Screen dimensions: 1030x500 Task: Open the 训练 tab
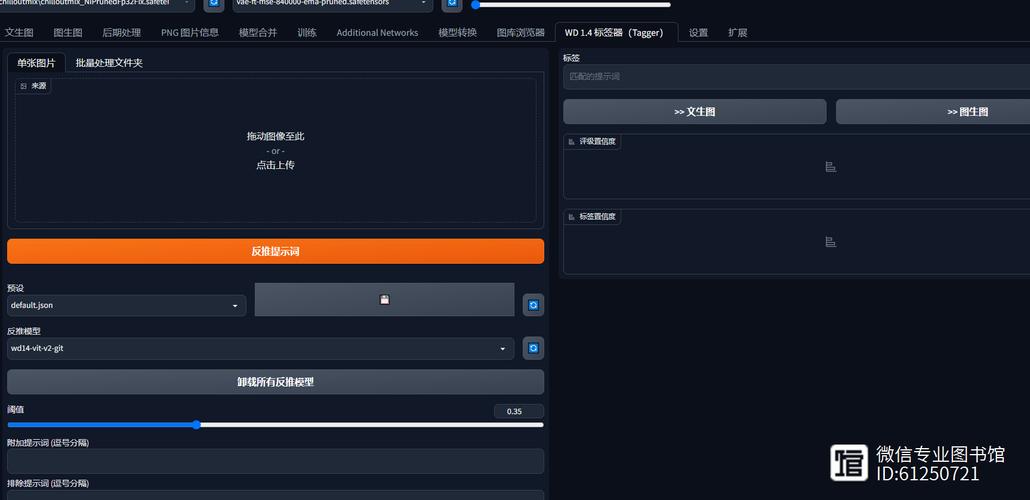tap(307, 32)
